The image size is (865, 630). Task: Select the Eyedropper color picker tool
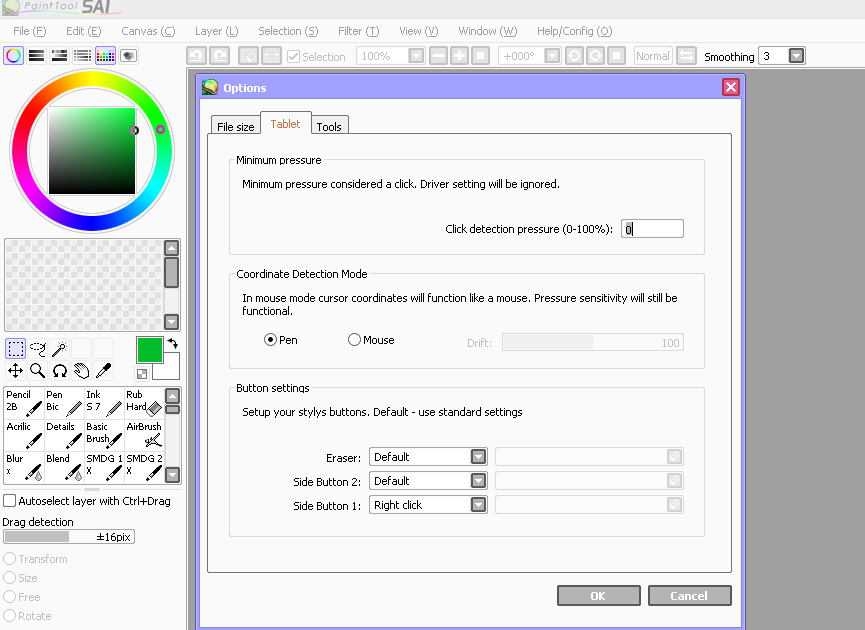click(104, 371)
